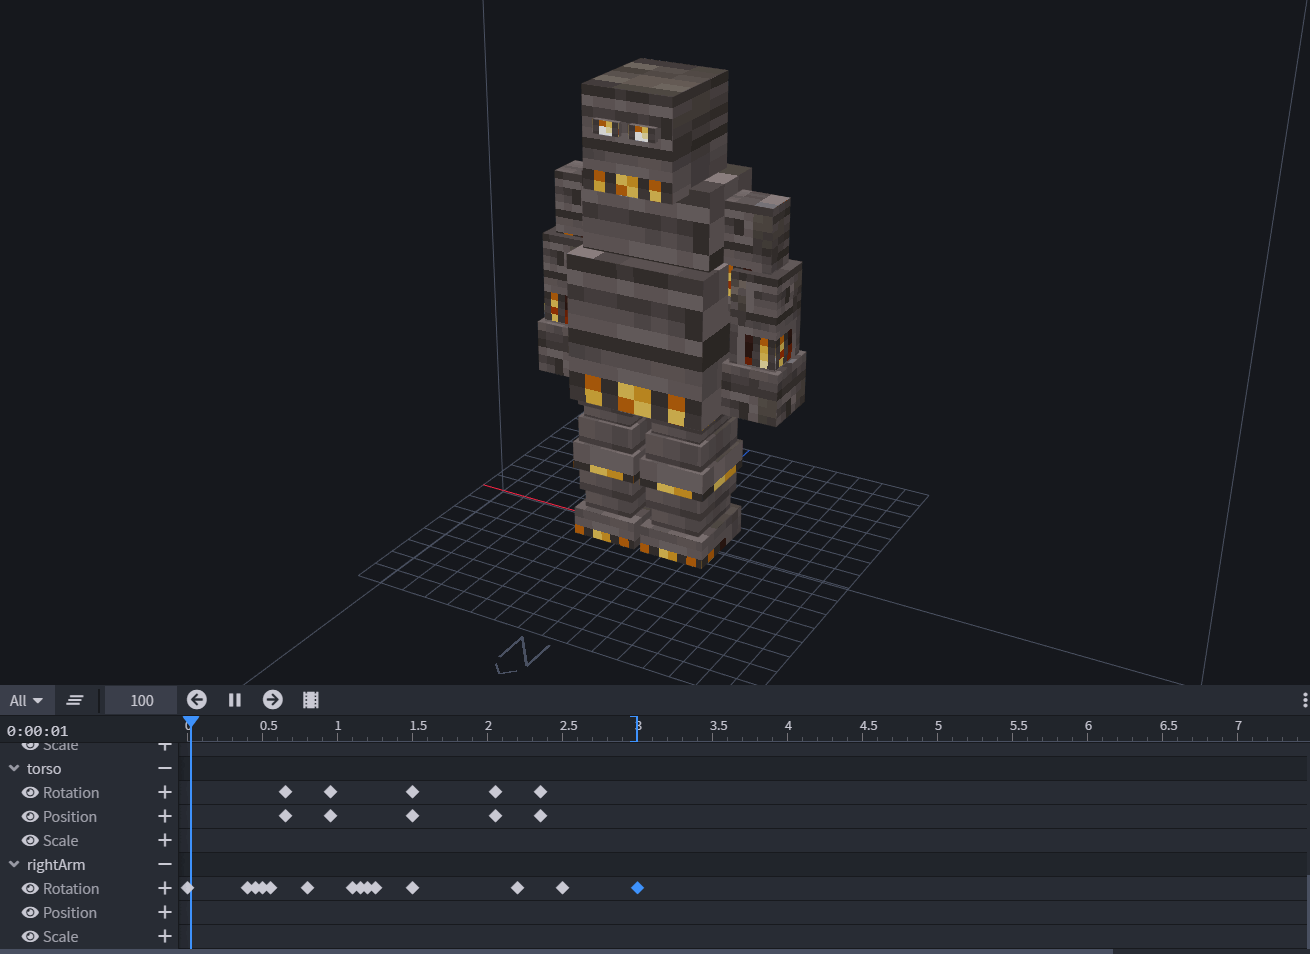Pause the animation playback
Viewport: 1310px width, 954px height.
click(x=235, y=700)
